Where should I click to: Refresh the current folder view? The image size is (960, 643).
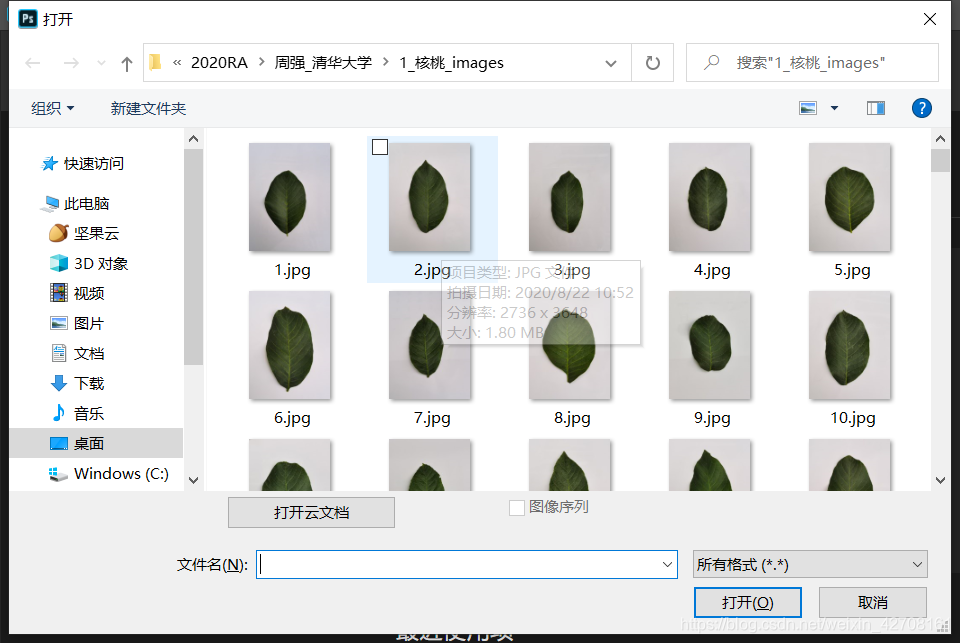[651, 62]
